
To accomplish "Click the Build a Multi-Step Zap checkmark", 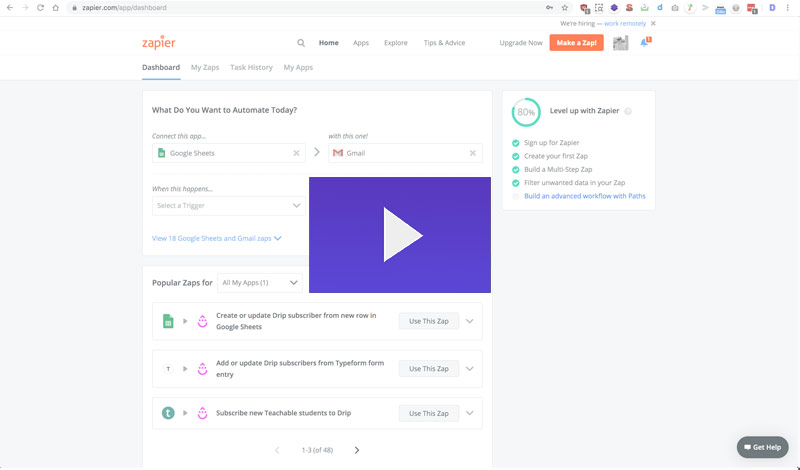I will 516,169.
